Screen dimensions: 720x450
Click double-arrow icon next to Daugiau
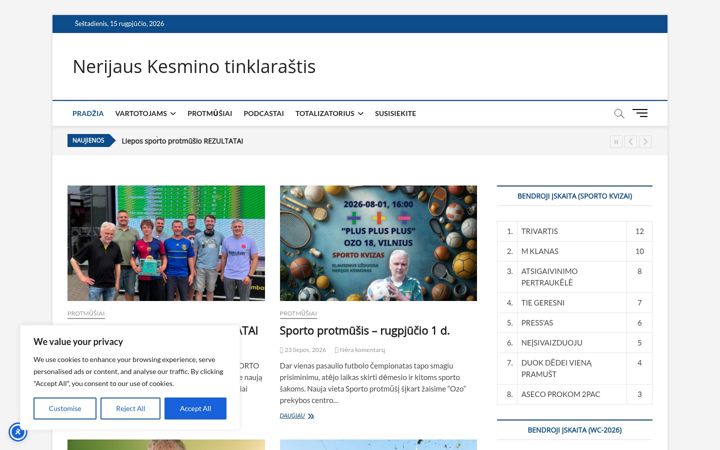(311, 416)
